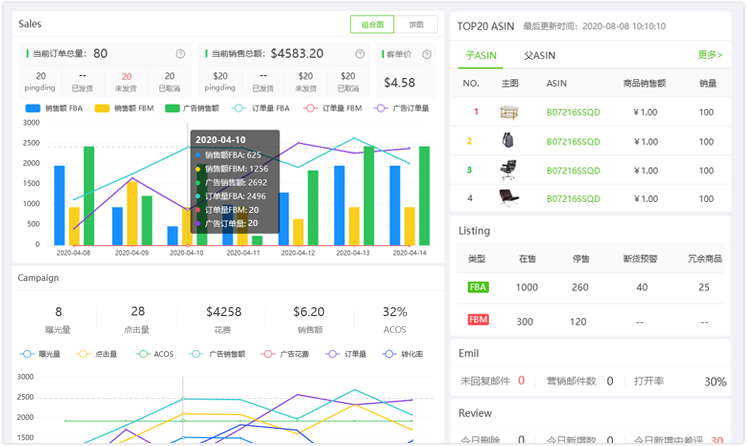Click the 2020-04-12 x-axis date label
This screenshot has height=446, width=747.
[x=298, y=253]
